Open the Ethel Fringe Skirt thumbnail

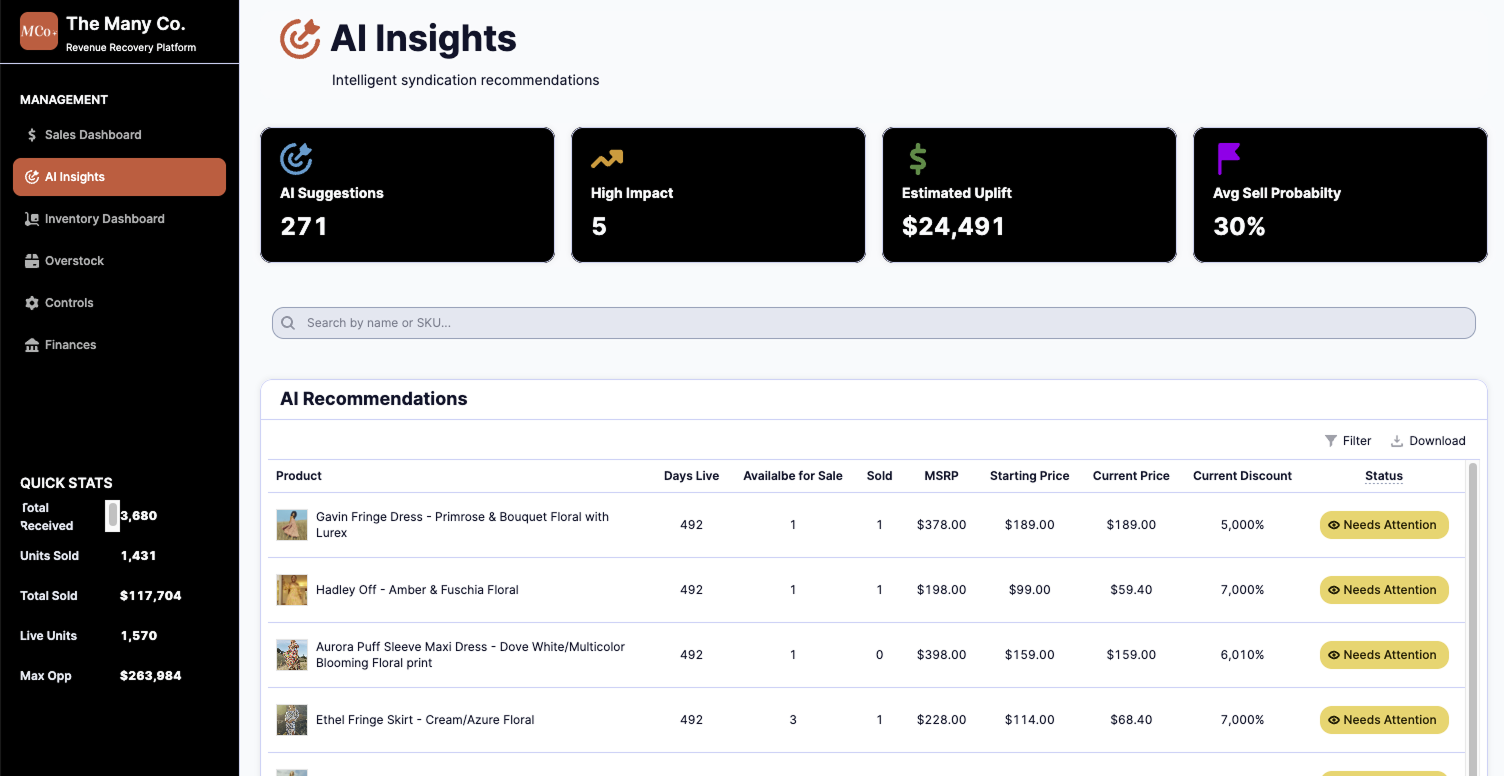292,720
